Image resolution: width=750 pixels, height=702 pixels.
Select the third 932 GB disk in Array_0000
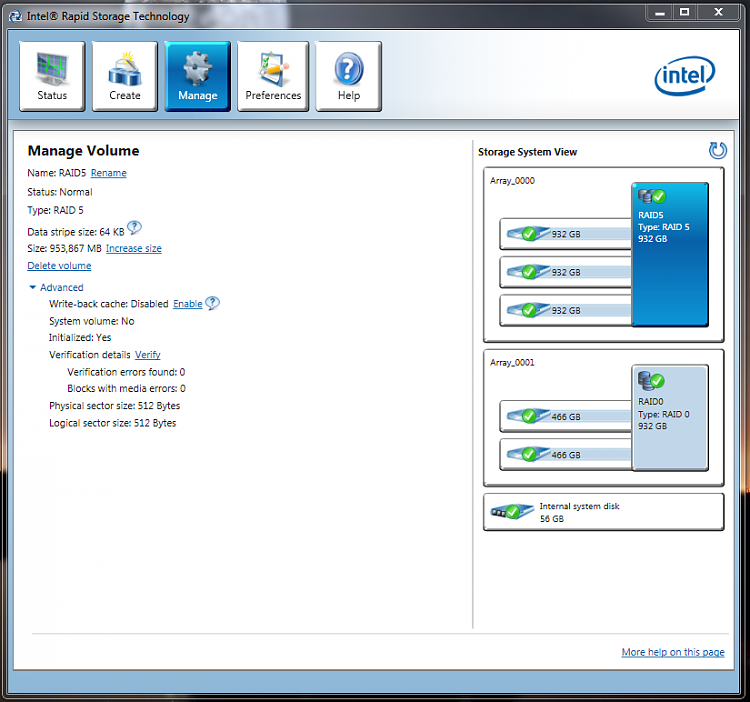pos(566,310)
